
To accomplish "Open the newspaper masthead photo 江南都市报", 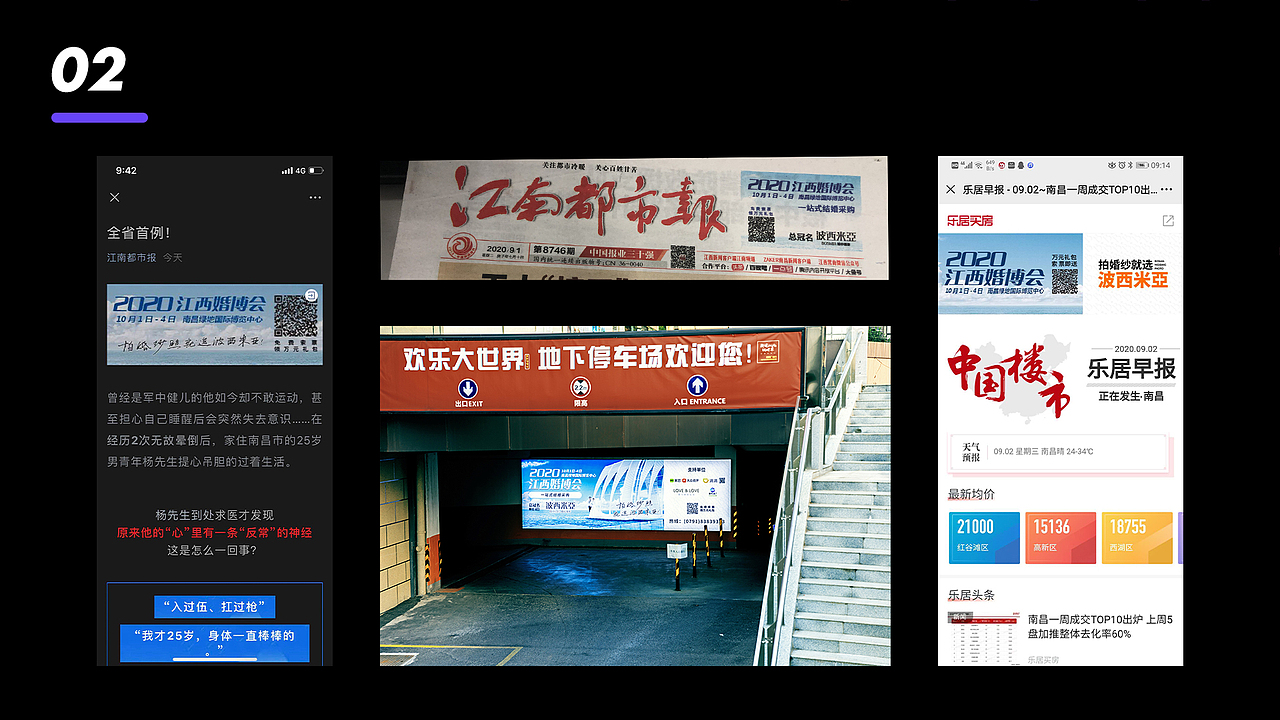I will (634, 218).
